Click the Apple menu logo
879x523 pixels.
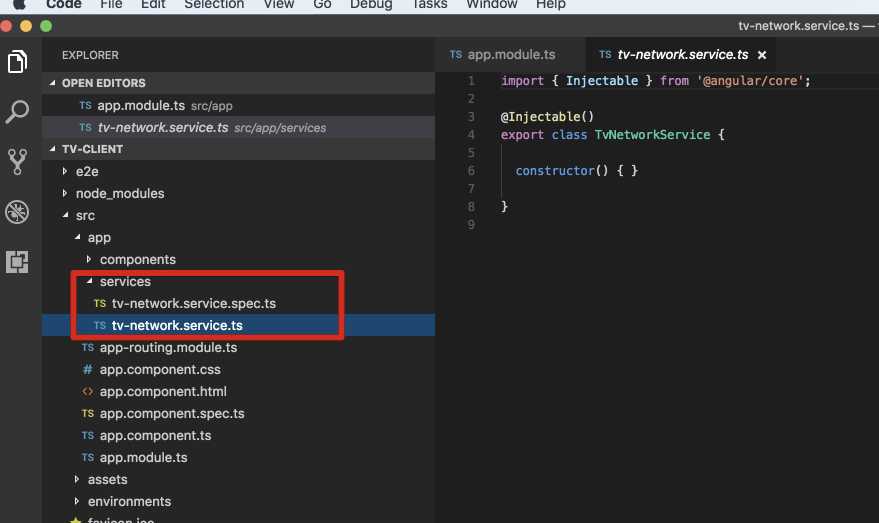pyautogui.click(x=19, y=4)
